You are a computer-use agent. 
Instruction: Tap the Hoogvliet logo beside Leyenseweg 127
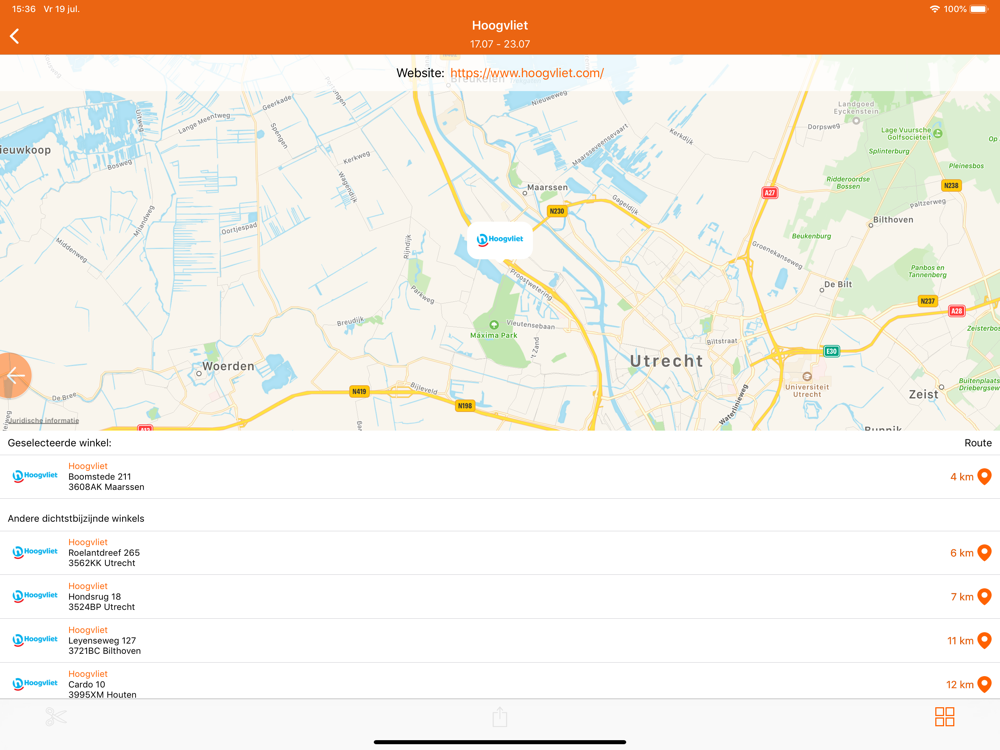pos(35,640)
